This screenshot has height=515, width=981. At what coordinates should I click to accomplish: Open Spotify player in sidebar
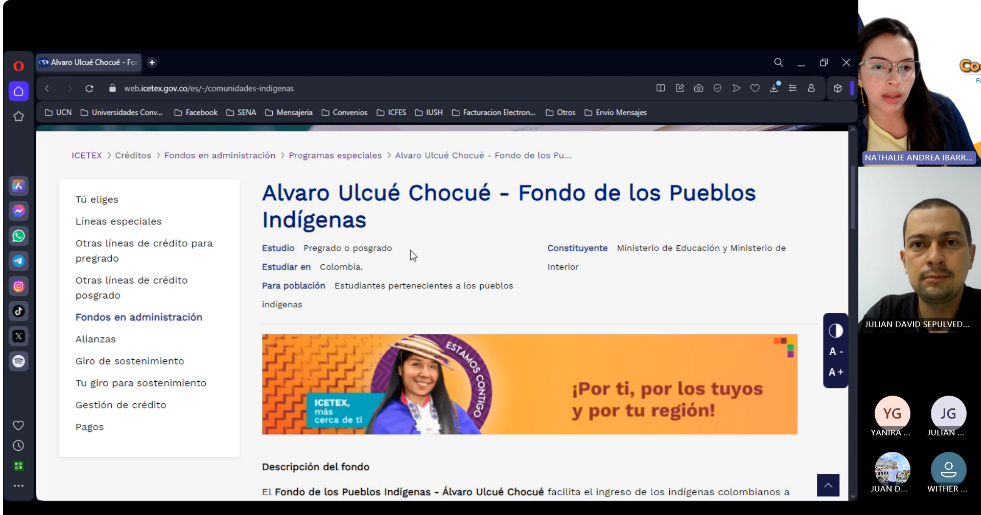coord(19,361)
